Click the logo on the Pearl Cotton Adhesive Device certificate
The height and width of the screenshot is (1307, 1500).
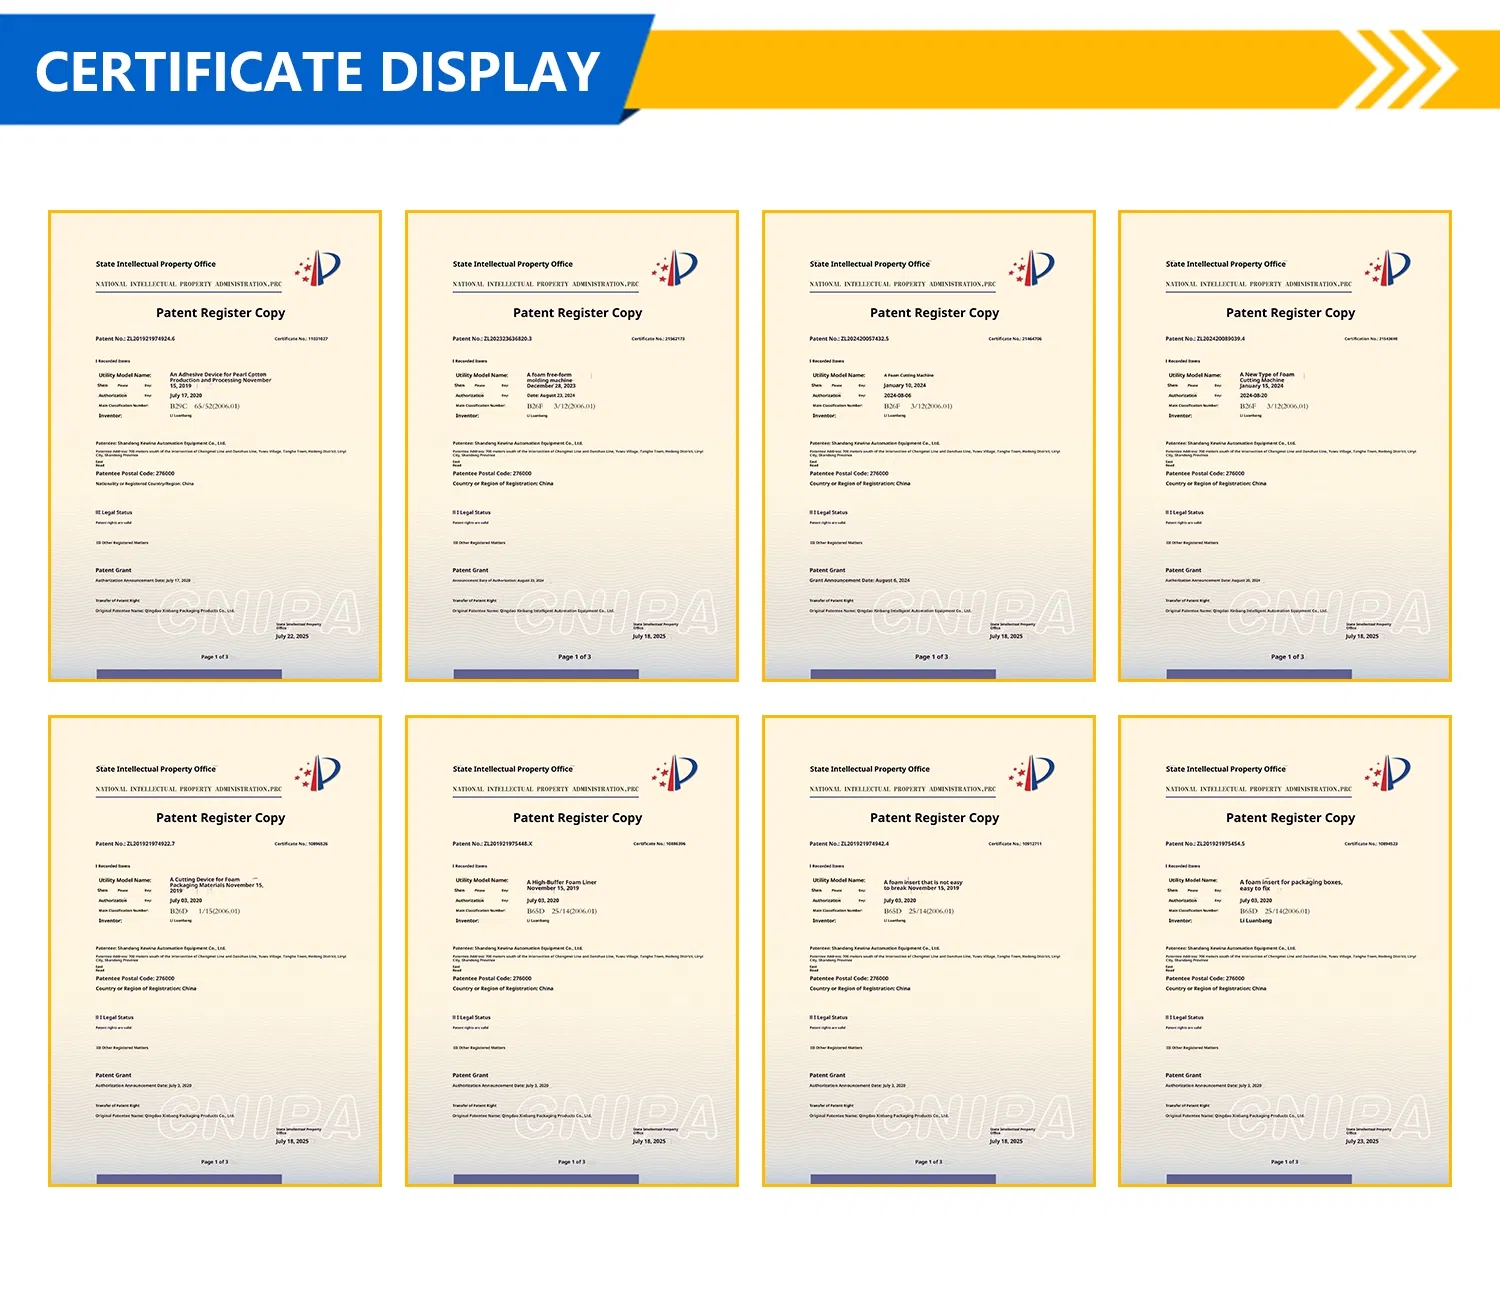tap(318, 268)
